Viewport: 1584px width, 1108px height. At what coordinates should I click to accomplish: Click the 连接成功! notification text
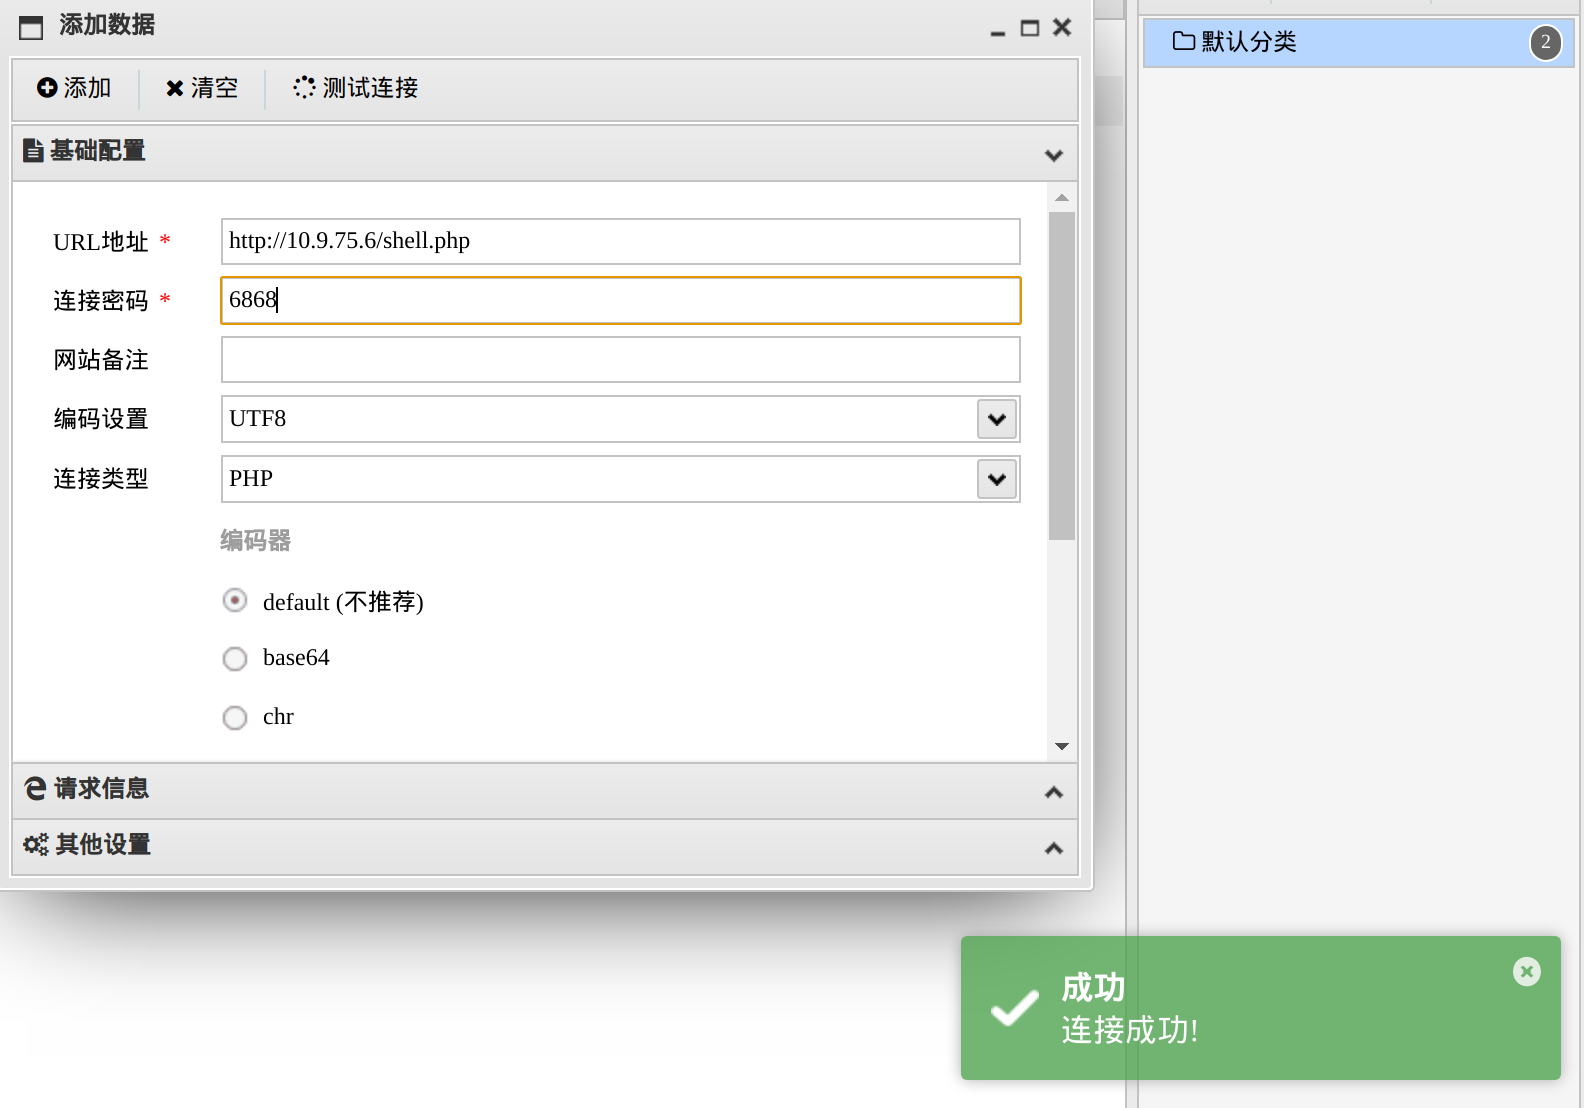1130,1030
